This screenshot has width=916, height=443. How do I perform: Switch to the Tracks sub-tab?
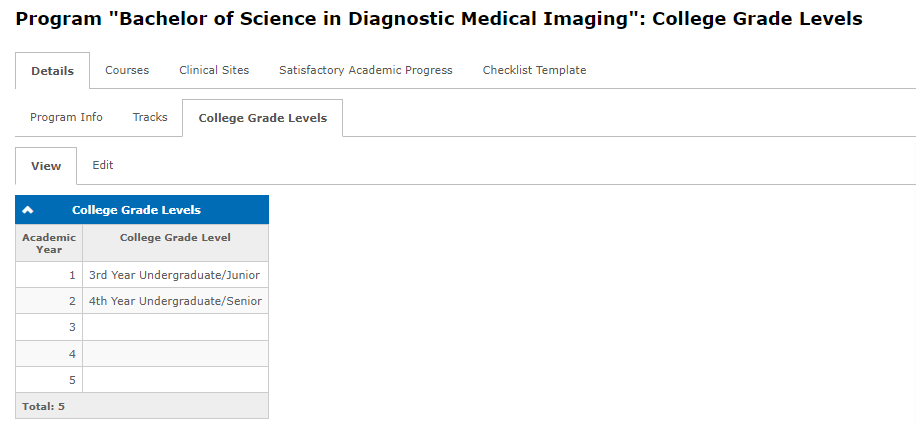(x=150, y=117)
